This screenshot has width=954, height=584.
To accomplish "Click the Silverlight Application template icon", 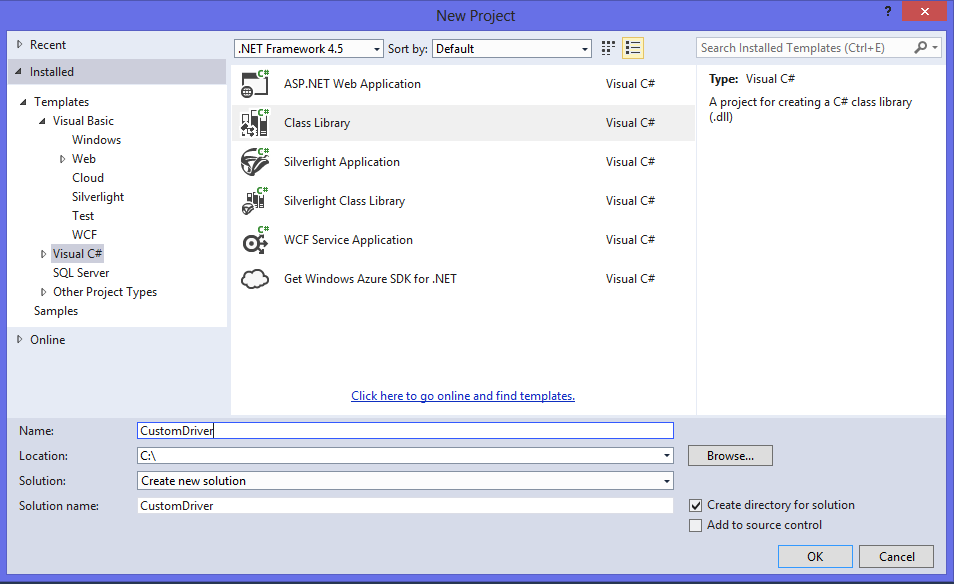I will (x=255, y=162).
